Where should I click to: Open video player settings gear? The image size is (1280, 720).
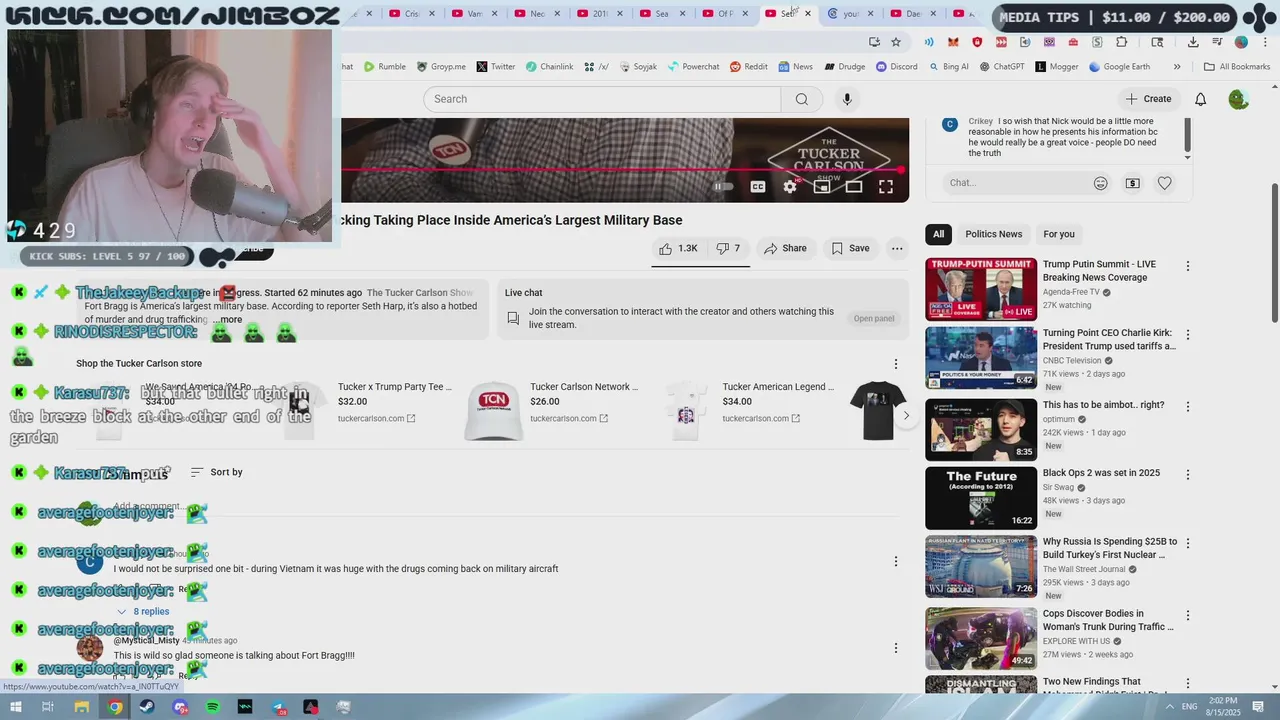(790, 187)
